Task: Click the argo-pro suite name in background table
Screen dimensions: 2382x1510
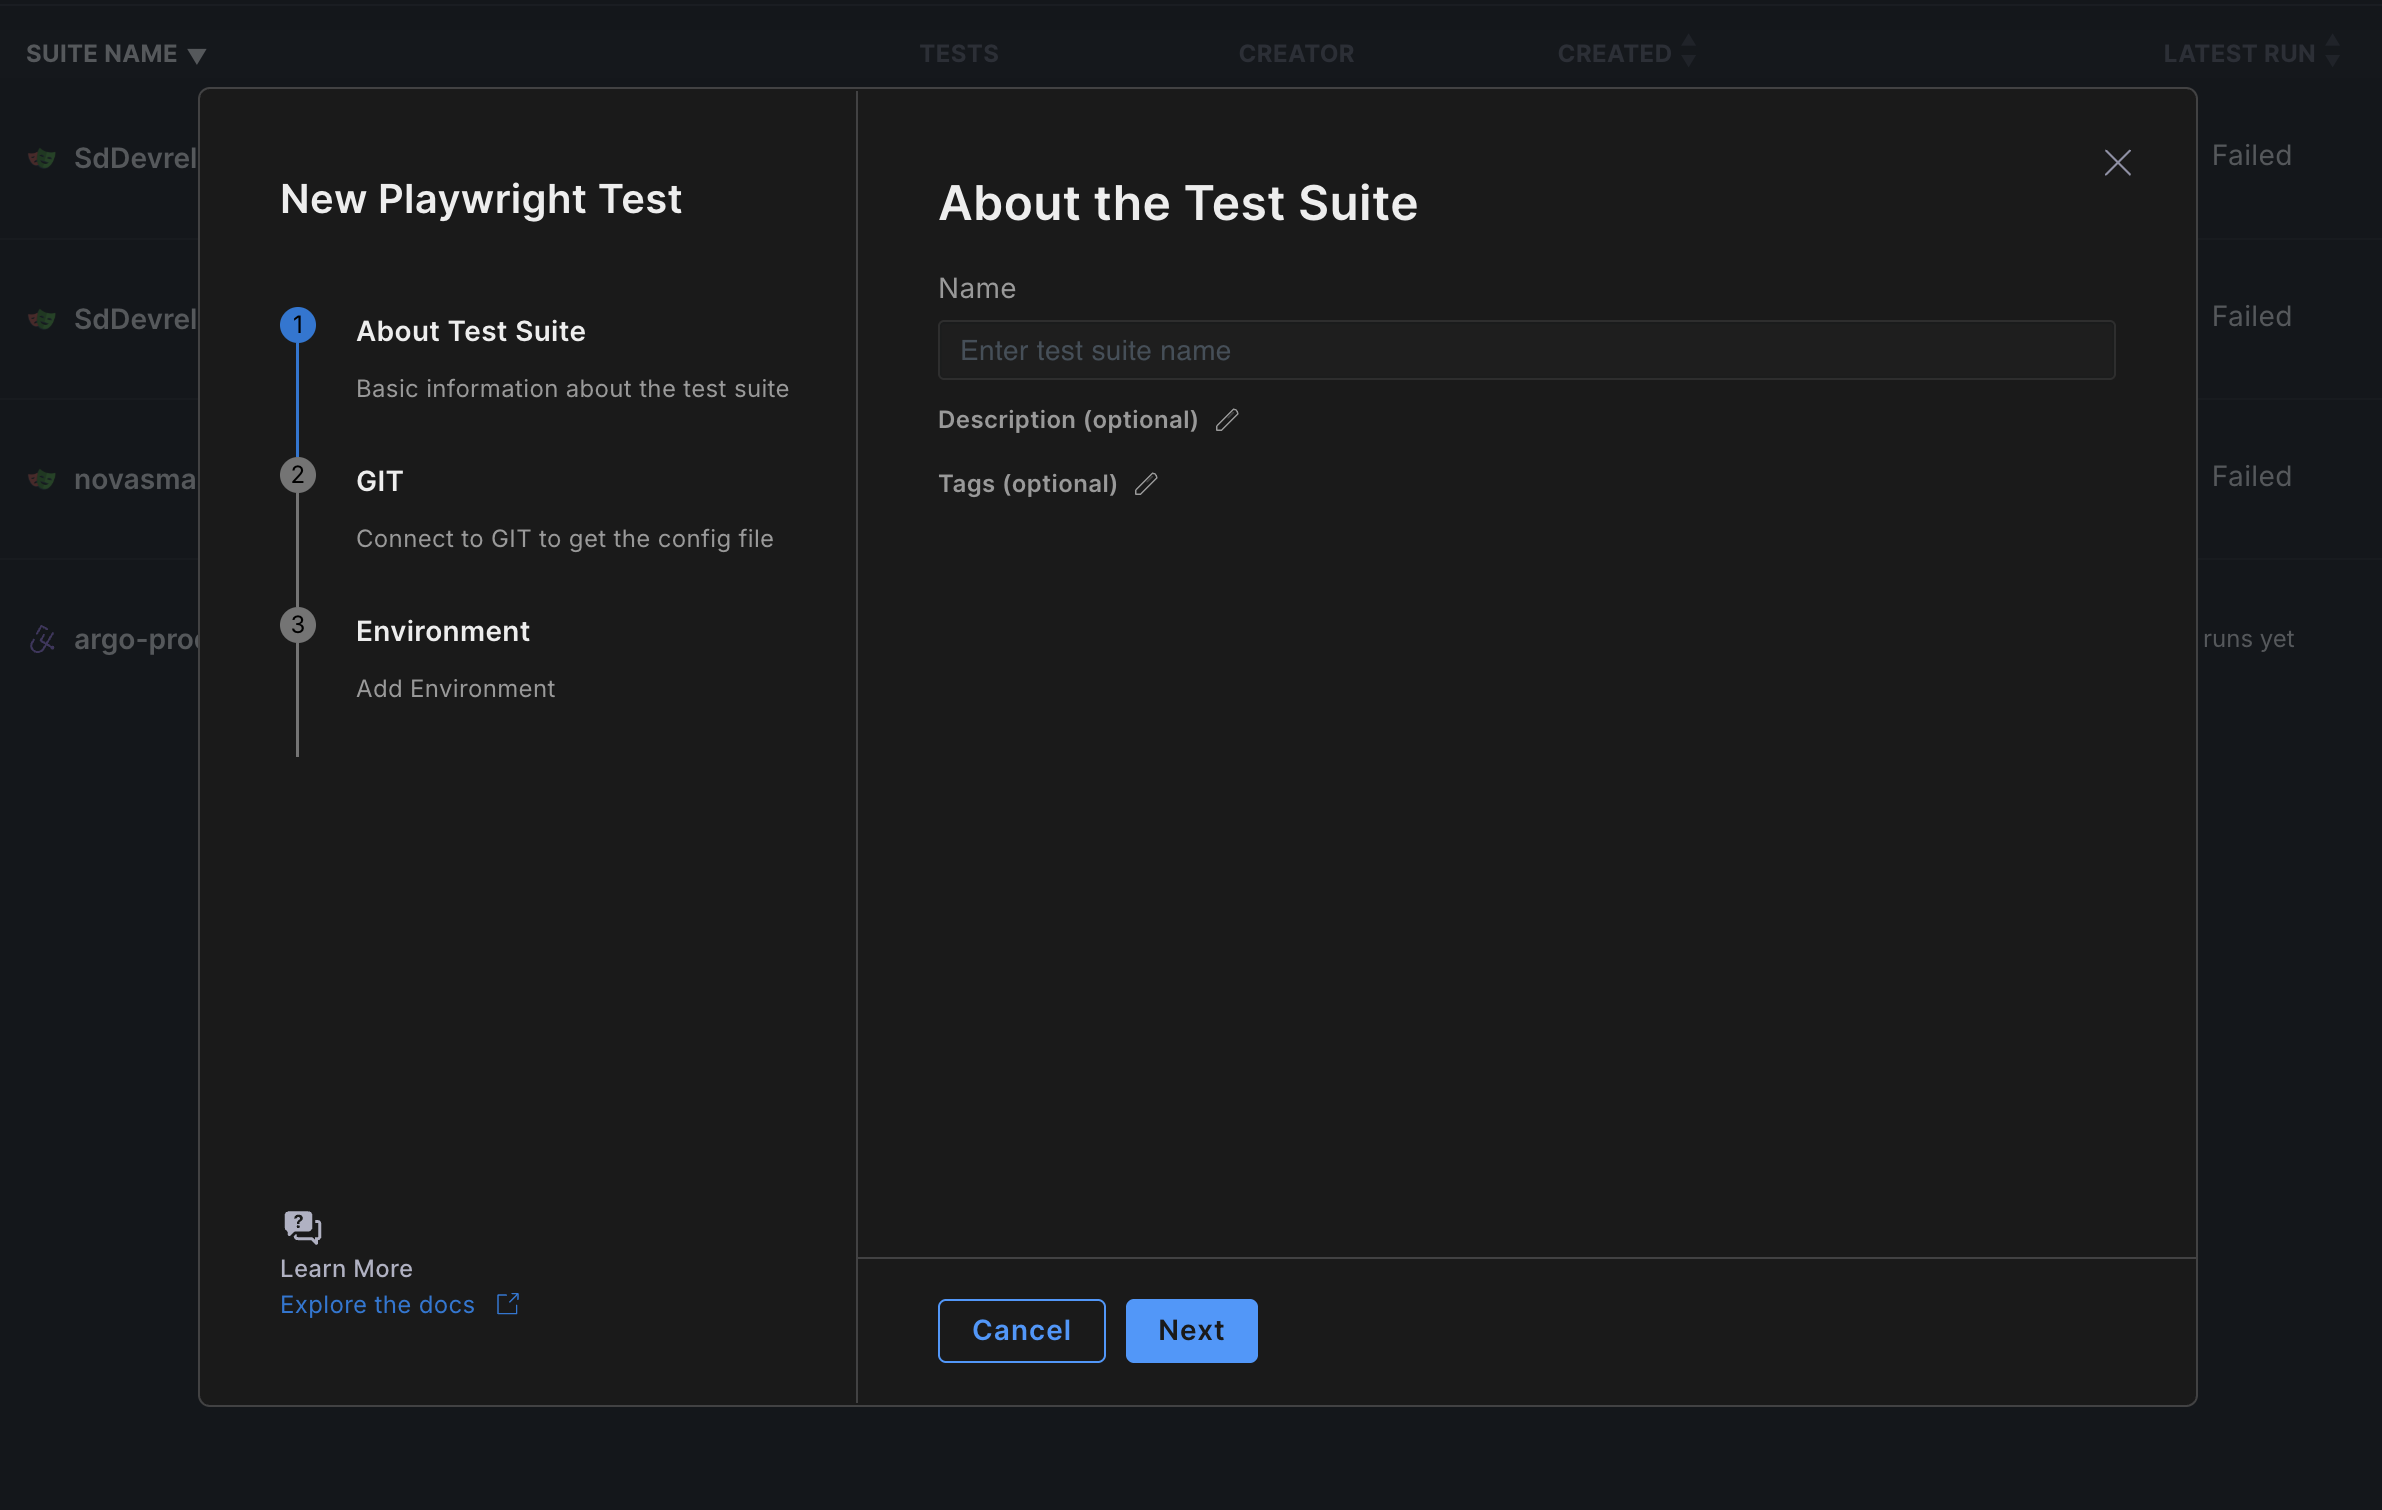Action: point(137,639)
